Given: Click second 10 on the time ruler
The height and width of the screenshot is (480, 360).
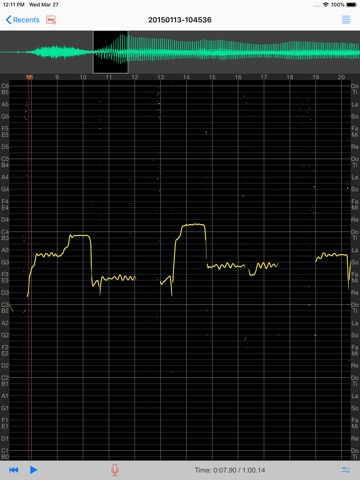Looking at the screenshot, I should [83, 77].
